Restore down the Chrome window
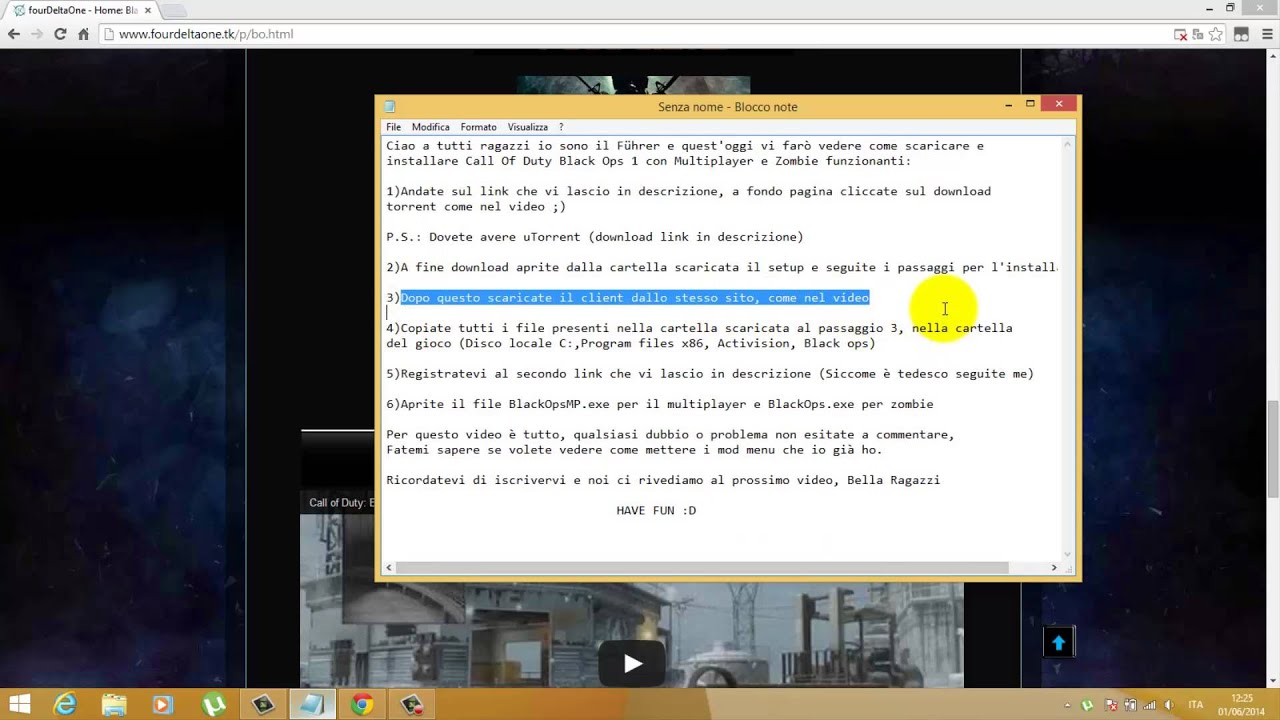 pos(1230,8)
